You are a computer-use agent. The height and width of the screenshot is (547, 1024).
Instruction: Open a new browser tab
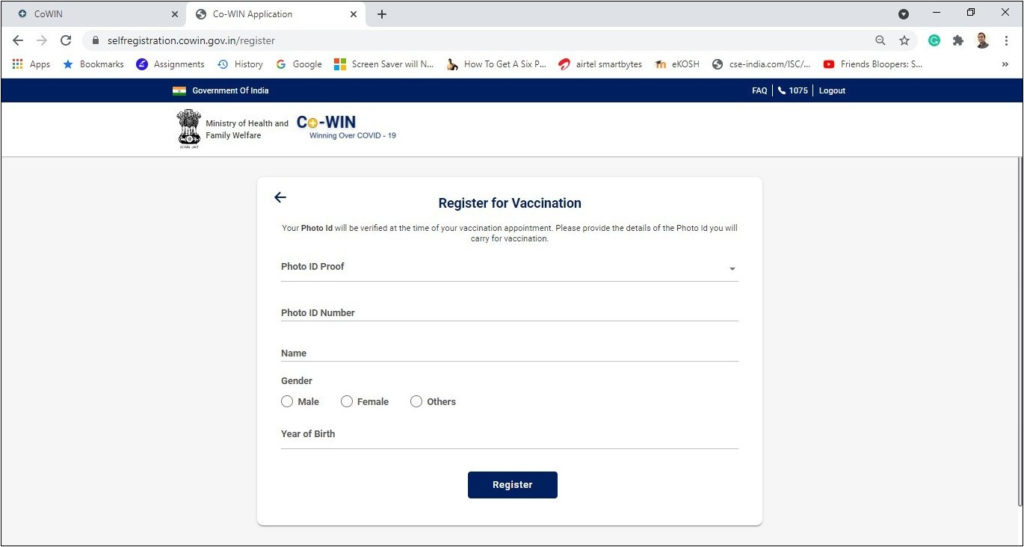pos(382,14)
